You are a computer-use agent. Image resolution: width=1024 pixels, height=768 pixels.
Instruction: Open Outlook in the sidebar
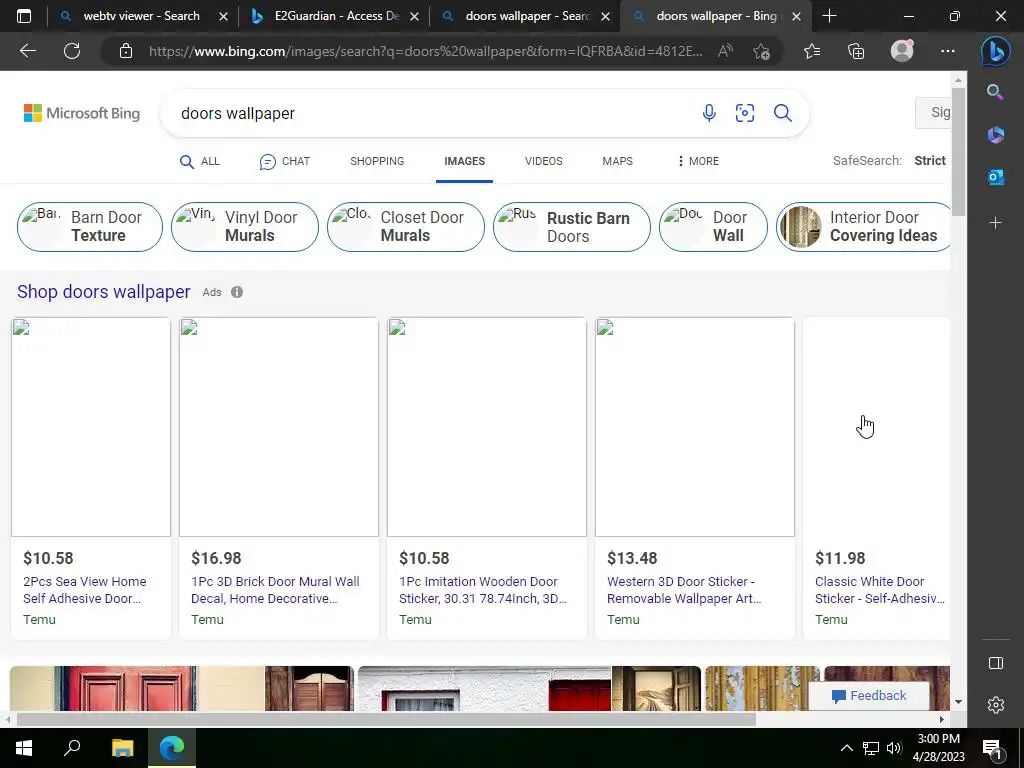pyautogui.click(x=995, y=176)
